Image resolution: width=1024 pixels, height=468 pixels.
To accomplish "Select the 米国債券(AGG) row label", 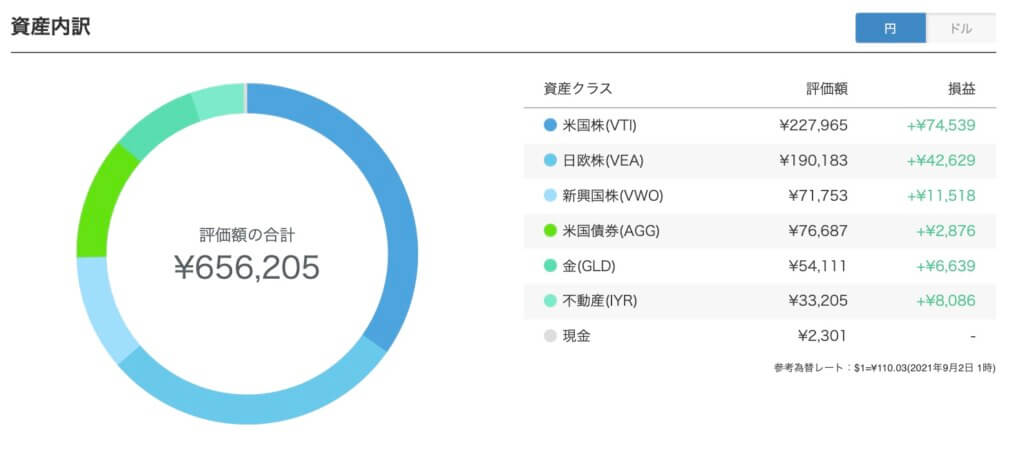I will [611, 230].
